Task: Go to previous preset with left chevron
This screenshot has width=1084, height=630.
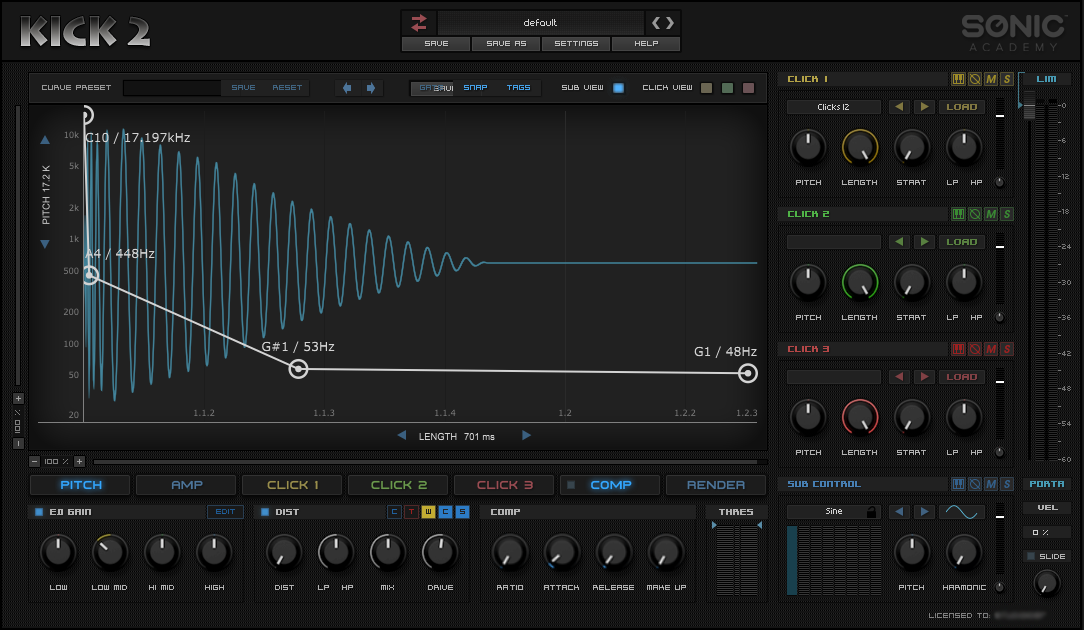Action: tap(655, 23)
